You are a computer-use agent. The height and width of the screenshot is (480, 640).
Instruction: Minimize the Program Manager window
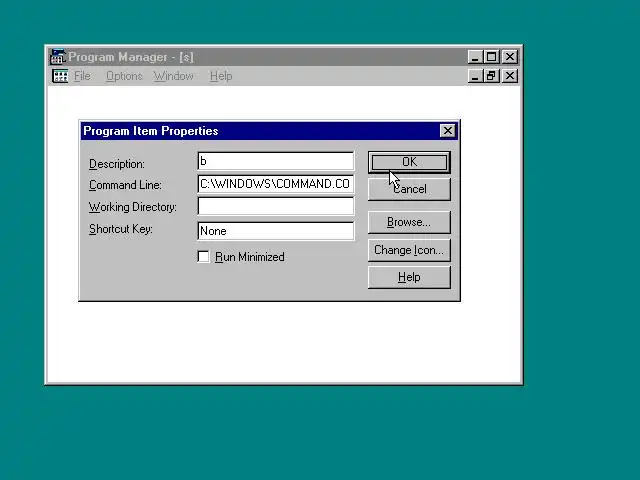[x=475, y=57]
